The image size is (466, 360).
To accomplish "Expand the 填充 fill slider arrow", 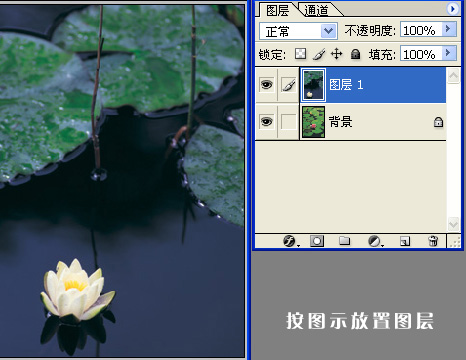I will [448, 53].
